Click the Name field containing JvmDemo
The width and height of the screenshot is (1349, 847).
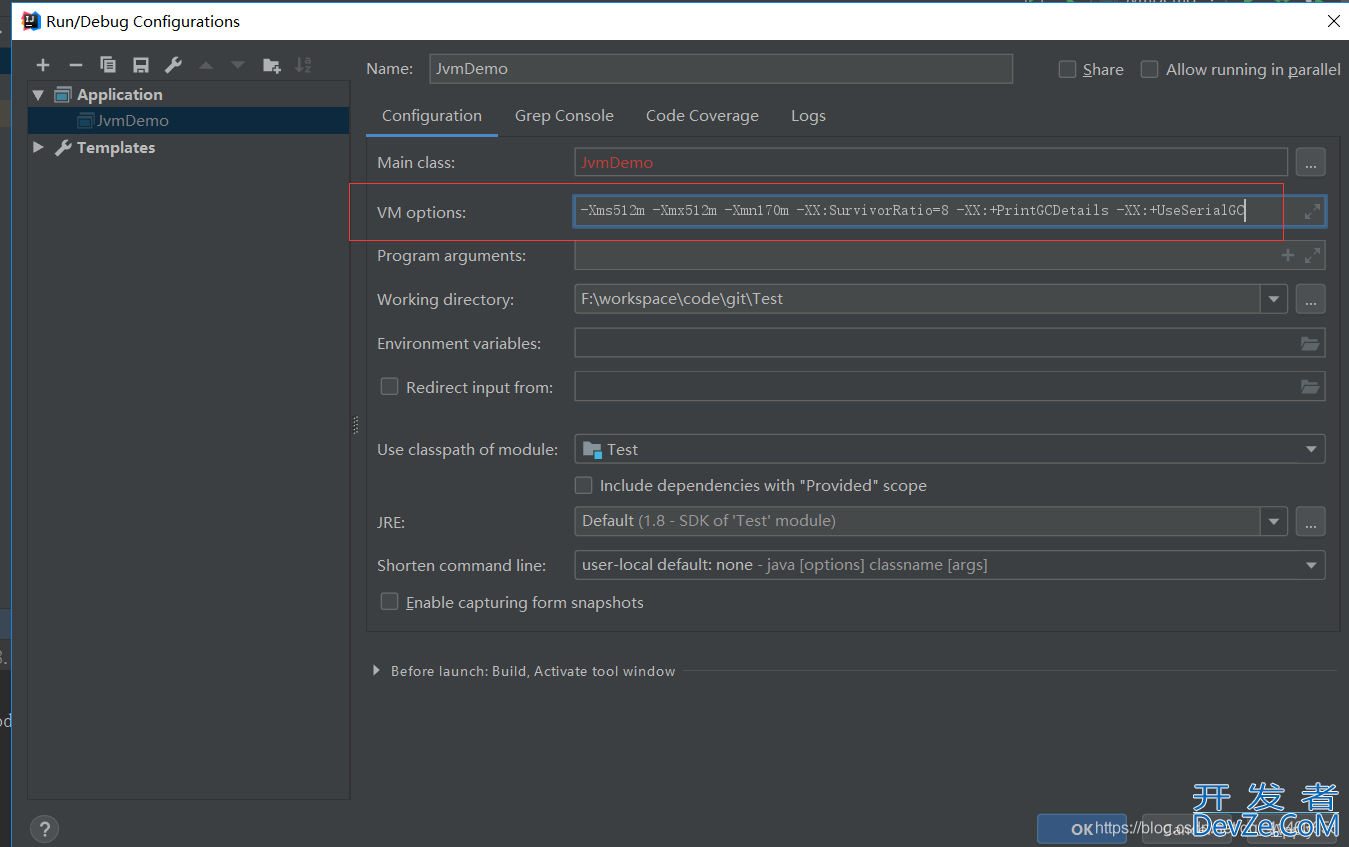[x=721, y=68]
